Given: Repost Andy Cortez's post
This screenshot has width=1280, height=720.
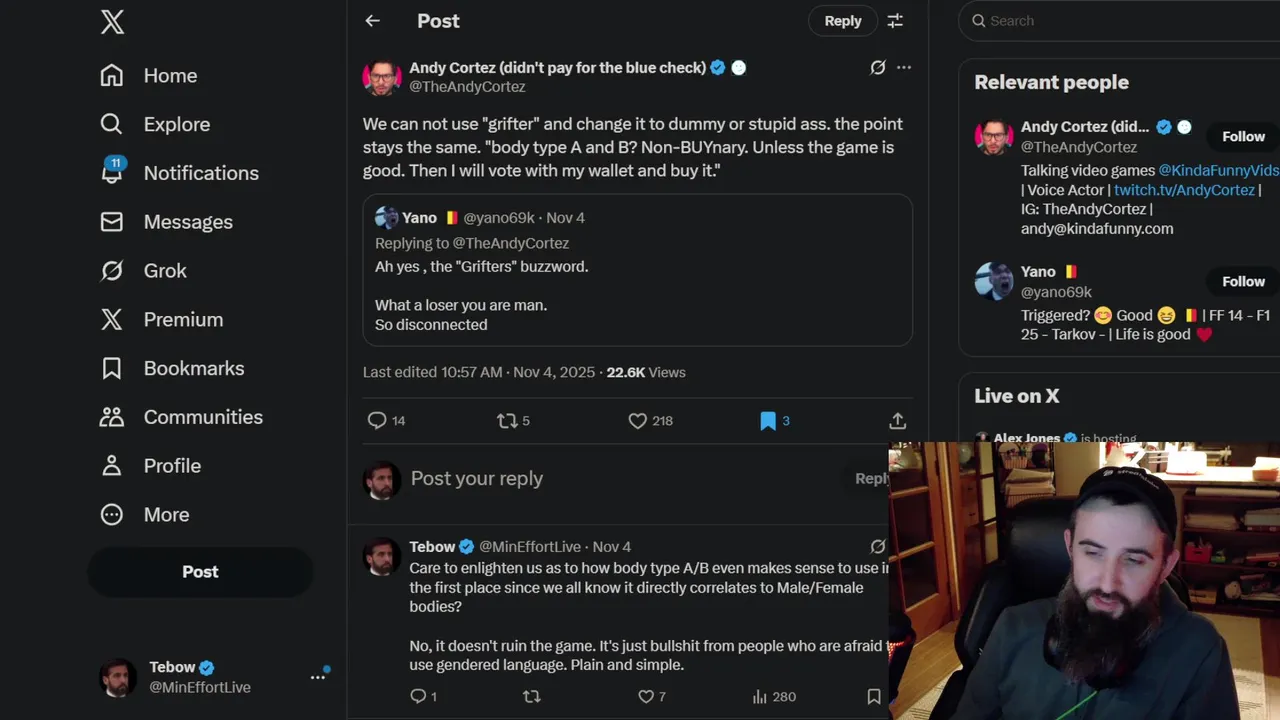Looking at the screenshot, I should [508, 421].
